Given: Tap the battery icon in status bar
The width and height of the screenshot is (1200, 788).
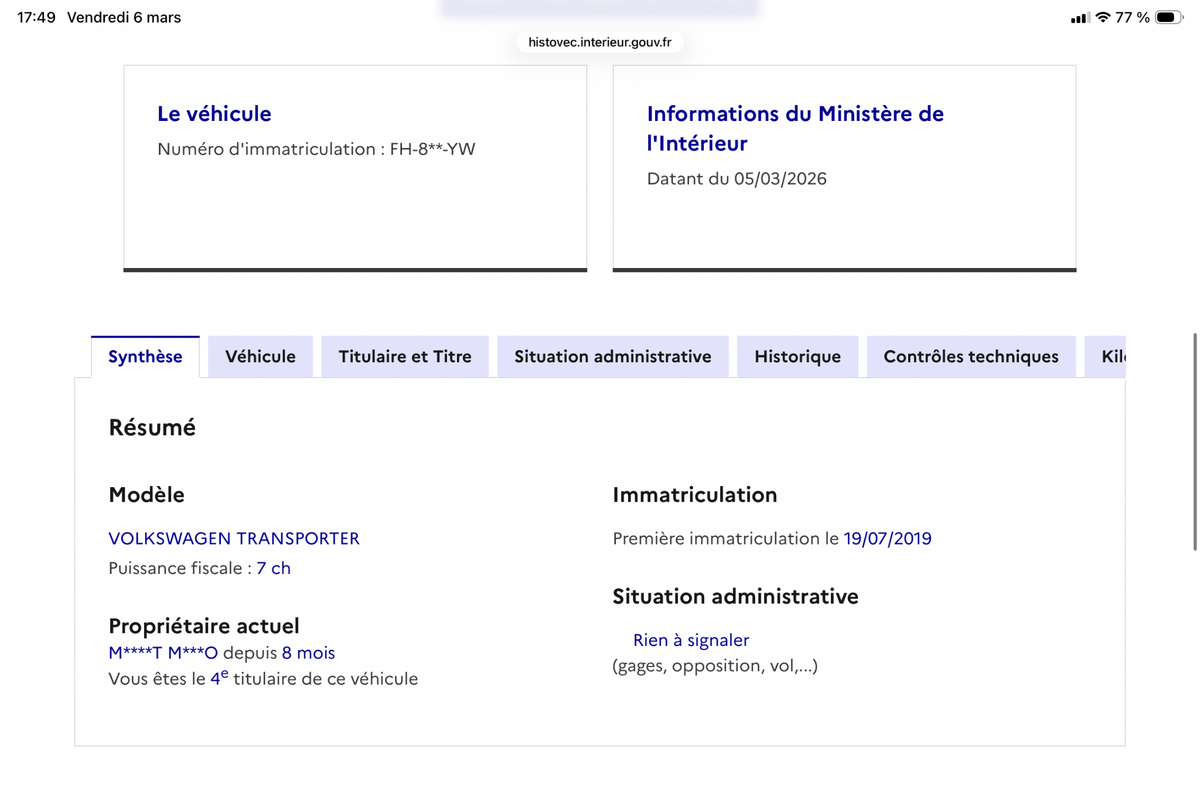Looking at the screenshot, I should (x=1168, y=17).
